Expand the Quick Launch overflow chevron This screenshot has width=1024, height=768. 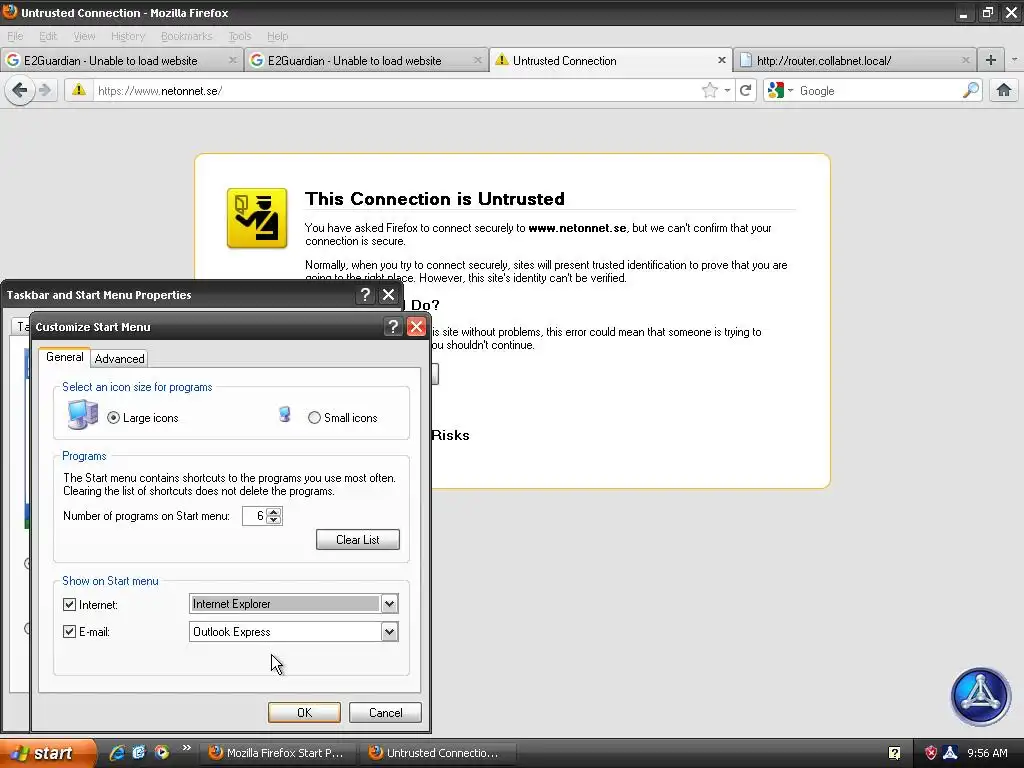click(x=187, y=747)
